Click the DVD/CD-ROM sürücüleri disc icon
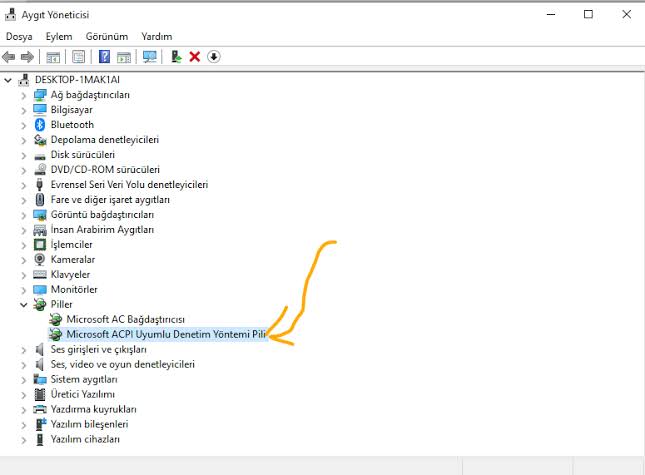Screen dimensions: 645x475 tap(39, 169)
